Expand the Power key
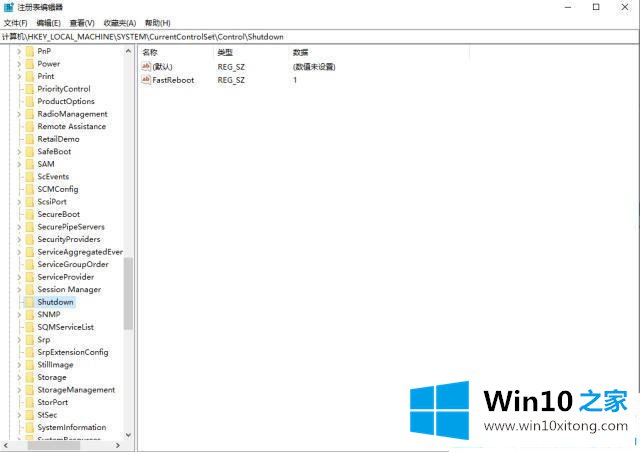This screenshot has height=452, width=640. tap(19, 64)
